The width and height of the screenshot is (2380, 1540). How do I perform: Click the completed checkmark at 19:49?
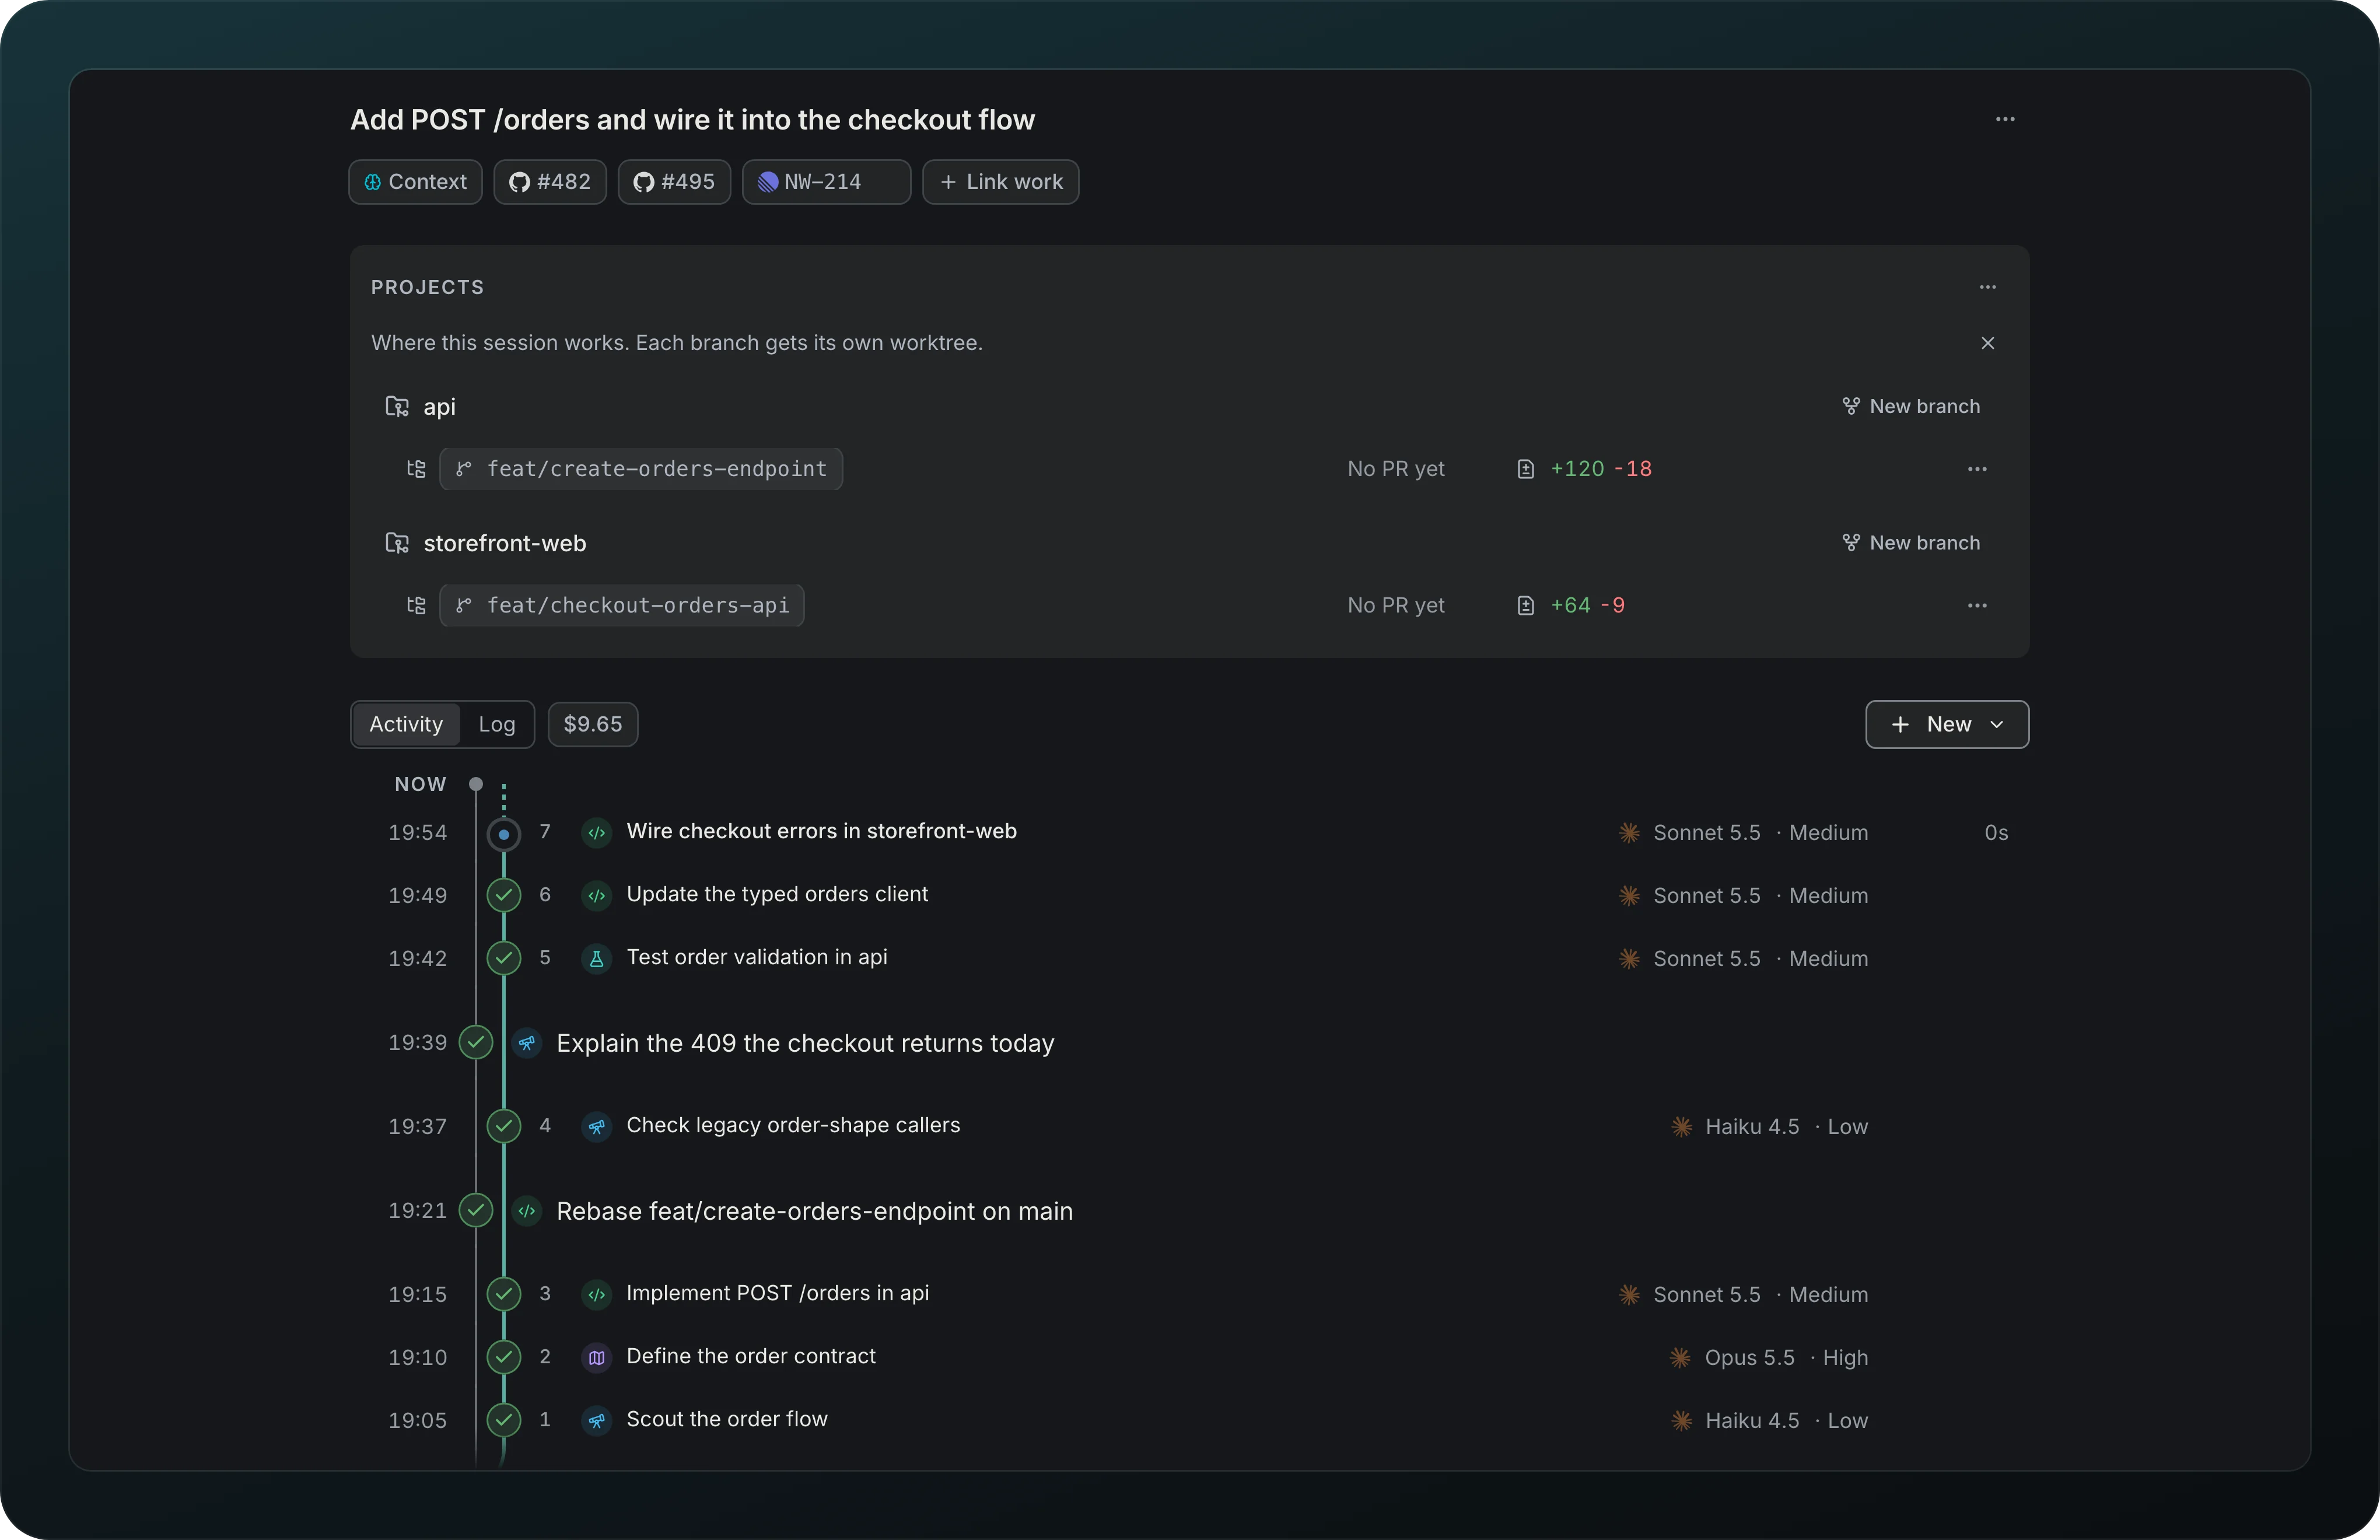click(504, 895)
